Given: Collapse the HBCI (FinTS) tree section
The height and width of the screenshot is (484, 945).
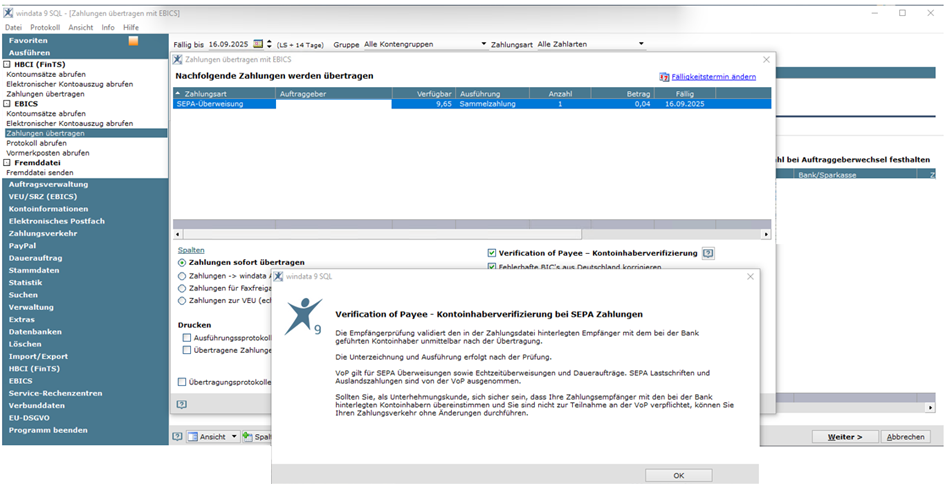Looking at the screenshot, I should click(7, 64).
